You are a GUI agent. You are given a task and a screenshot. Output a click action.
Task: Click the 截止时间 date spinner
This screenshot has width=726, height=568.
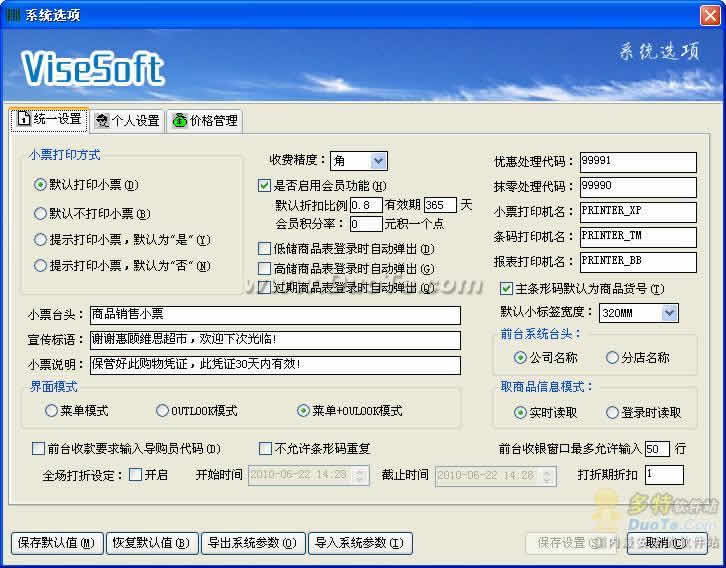click(x=547, y=475)
